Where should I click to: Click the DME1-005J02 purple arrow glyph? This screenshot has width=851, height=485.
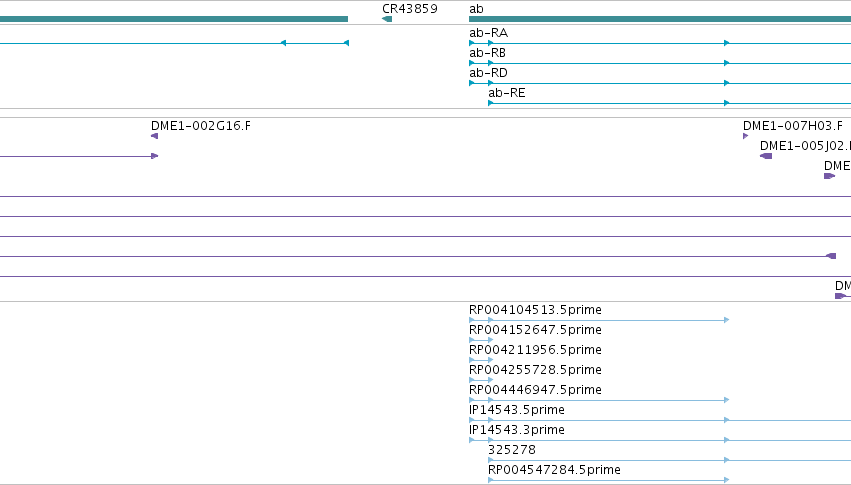[766, 156]
